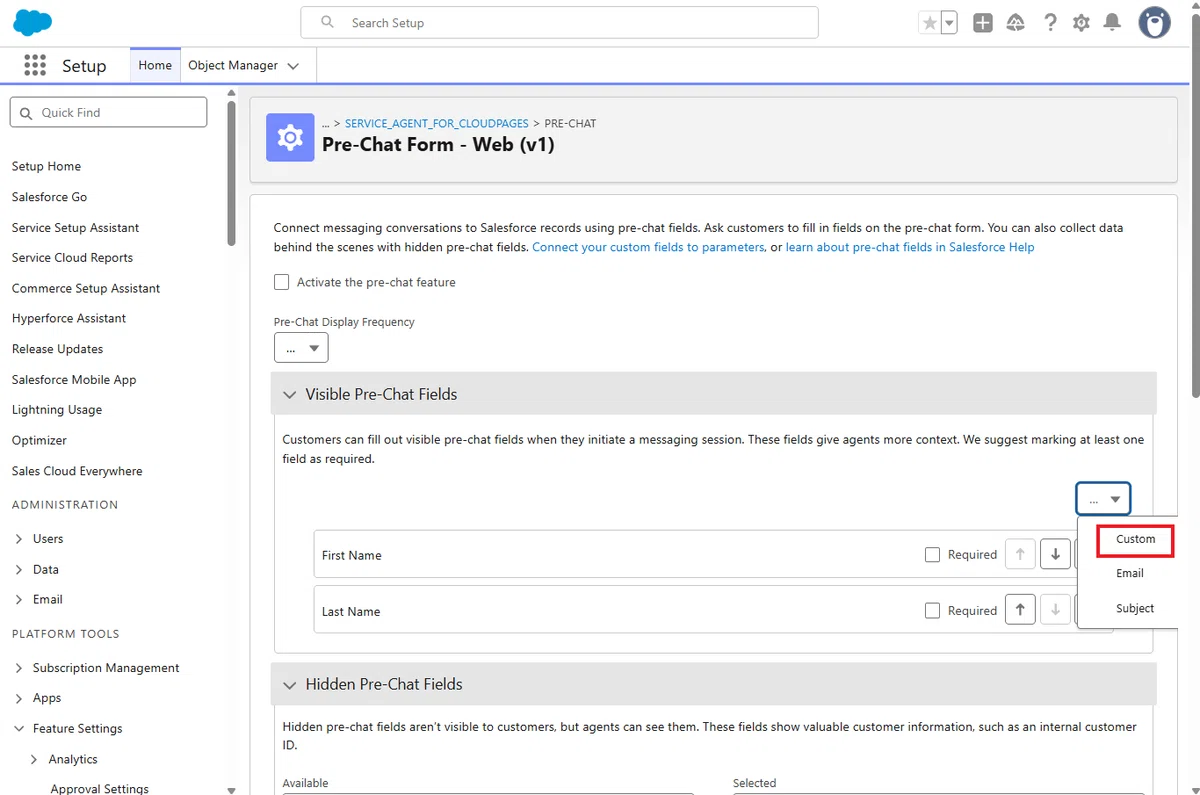Viewport: 1200px width, 795px height.
Task: Open Service Cloud Reports
Action: (72, 257)
